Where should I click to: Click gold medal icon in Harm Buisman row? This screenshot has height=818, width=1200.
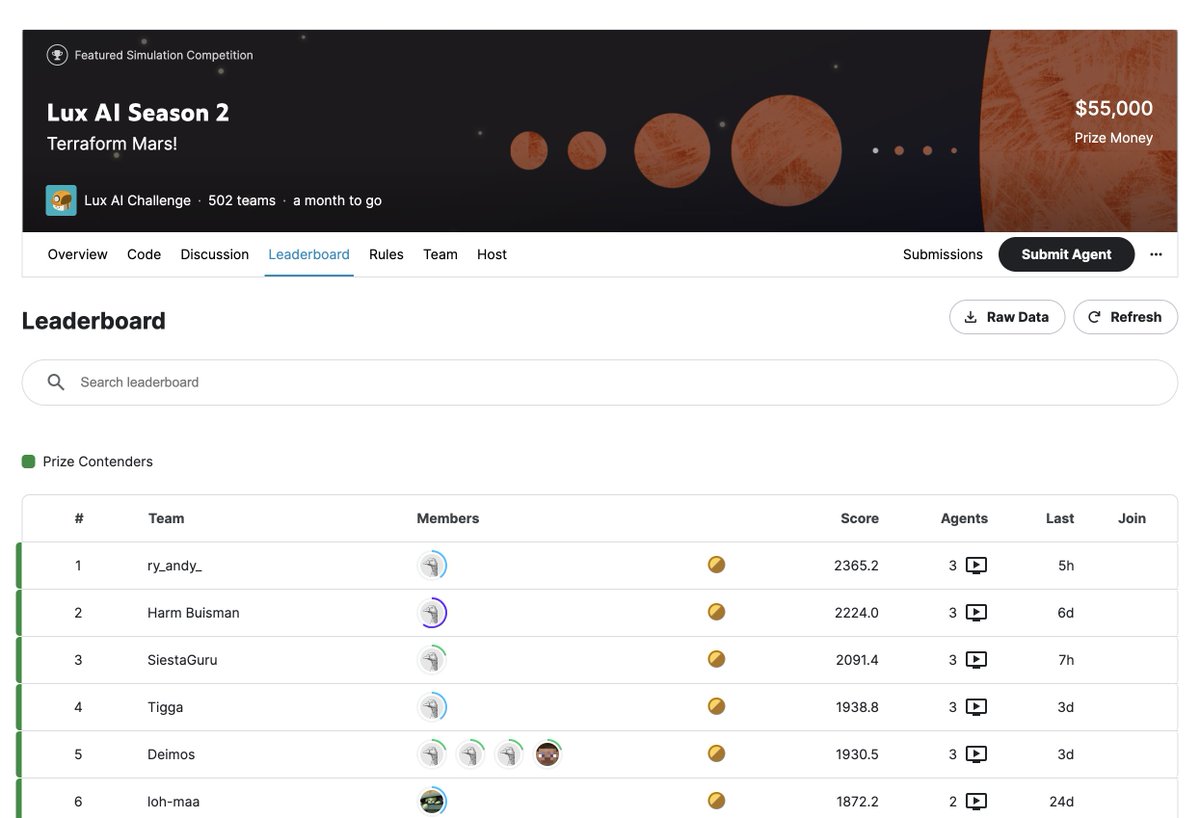[x=716, y=612]
